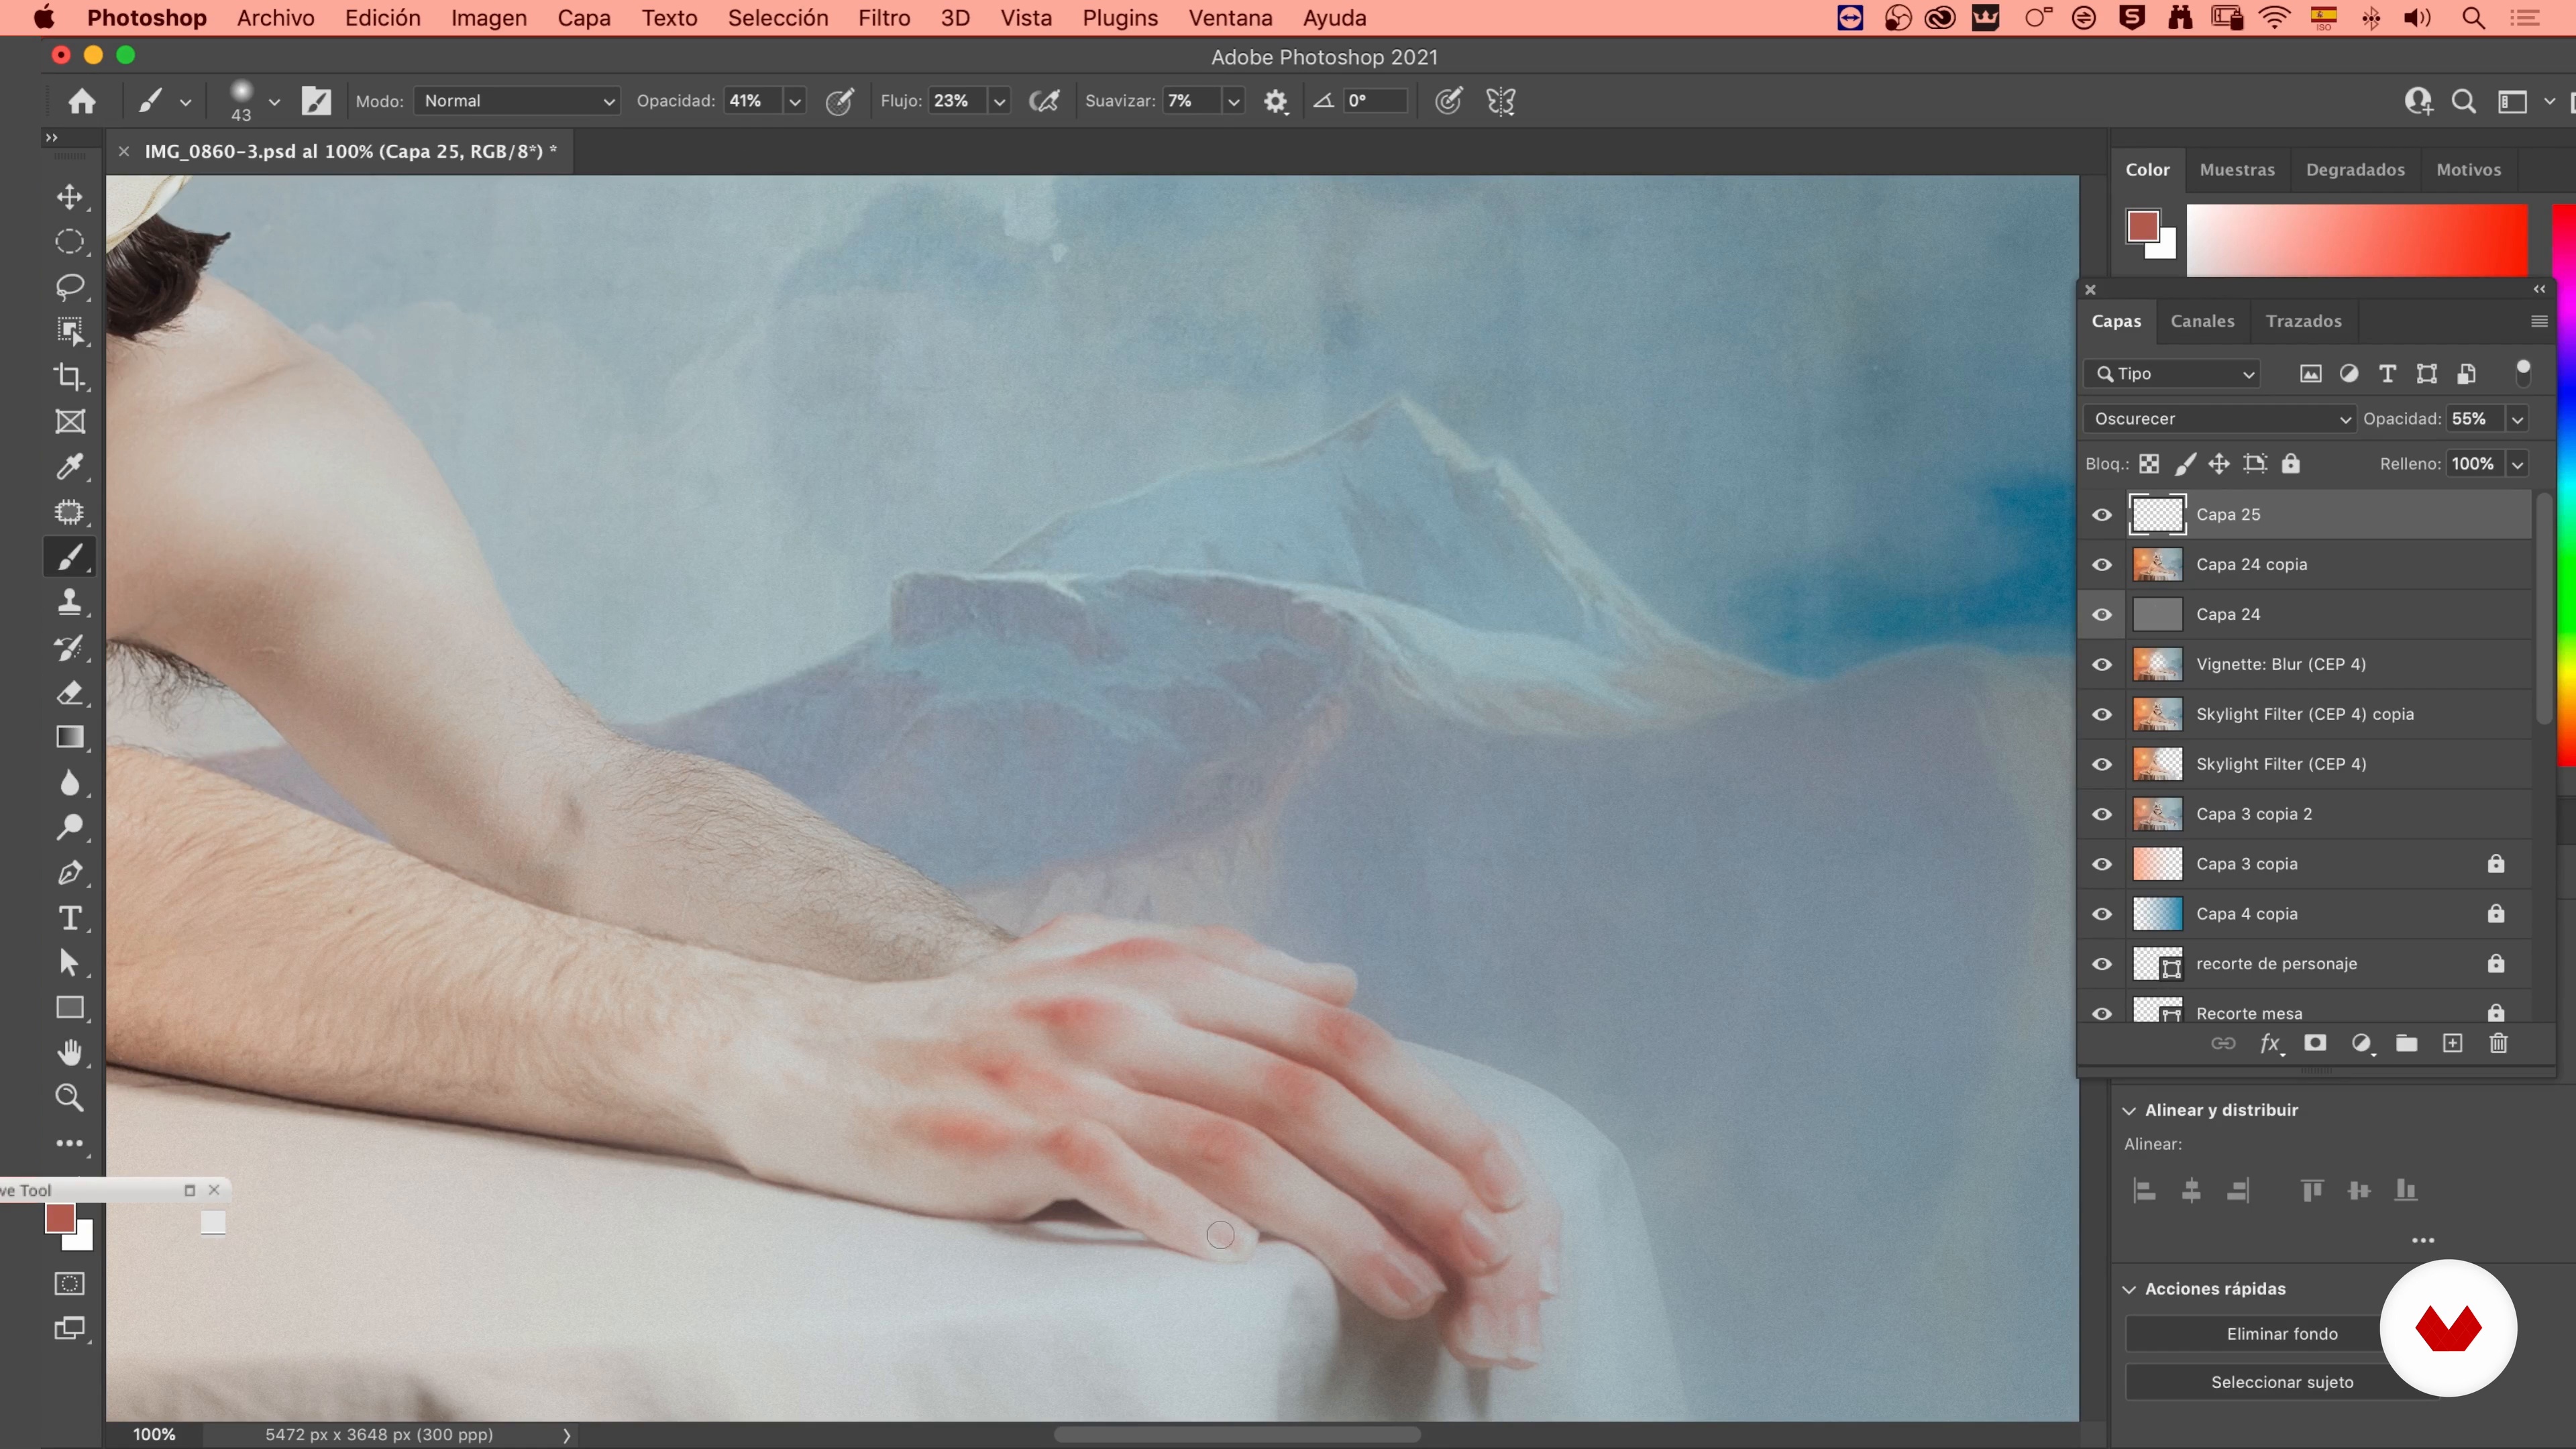This screenshot has width=2576, height=1449.
Task: Open brush Opacidad 41% slider dropdown
Action: point(795,101)
